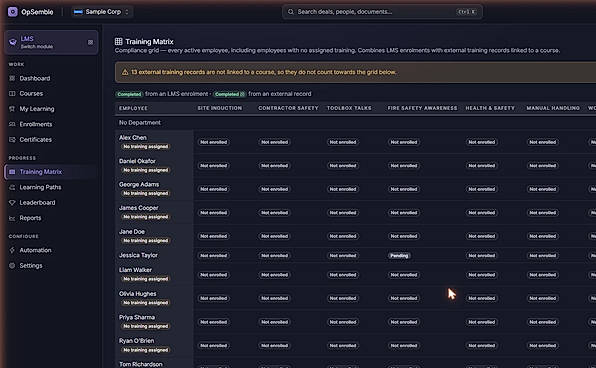
Task: Click Alex Chen's Site Induction Not enrolled badge
Action: (x=214, y=142)
